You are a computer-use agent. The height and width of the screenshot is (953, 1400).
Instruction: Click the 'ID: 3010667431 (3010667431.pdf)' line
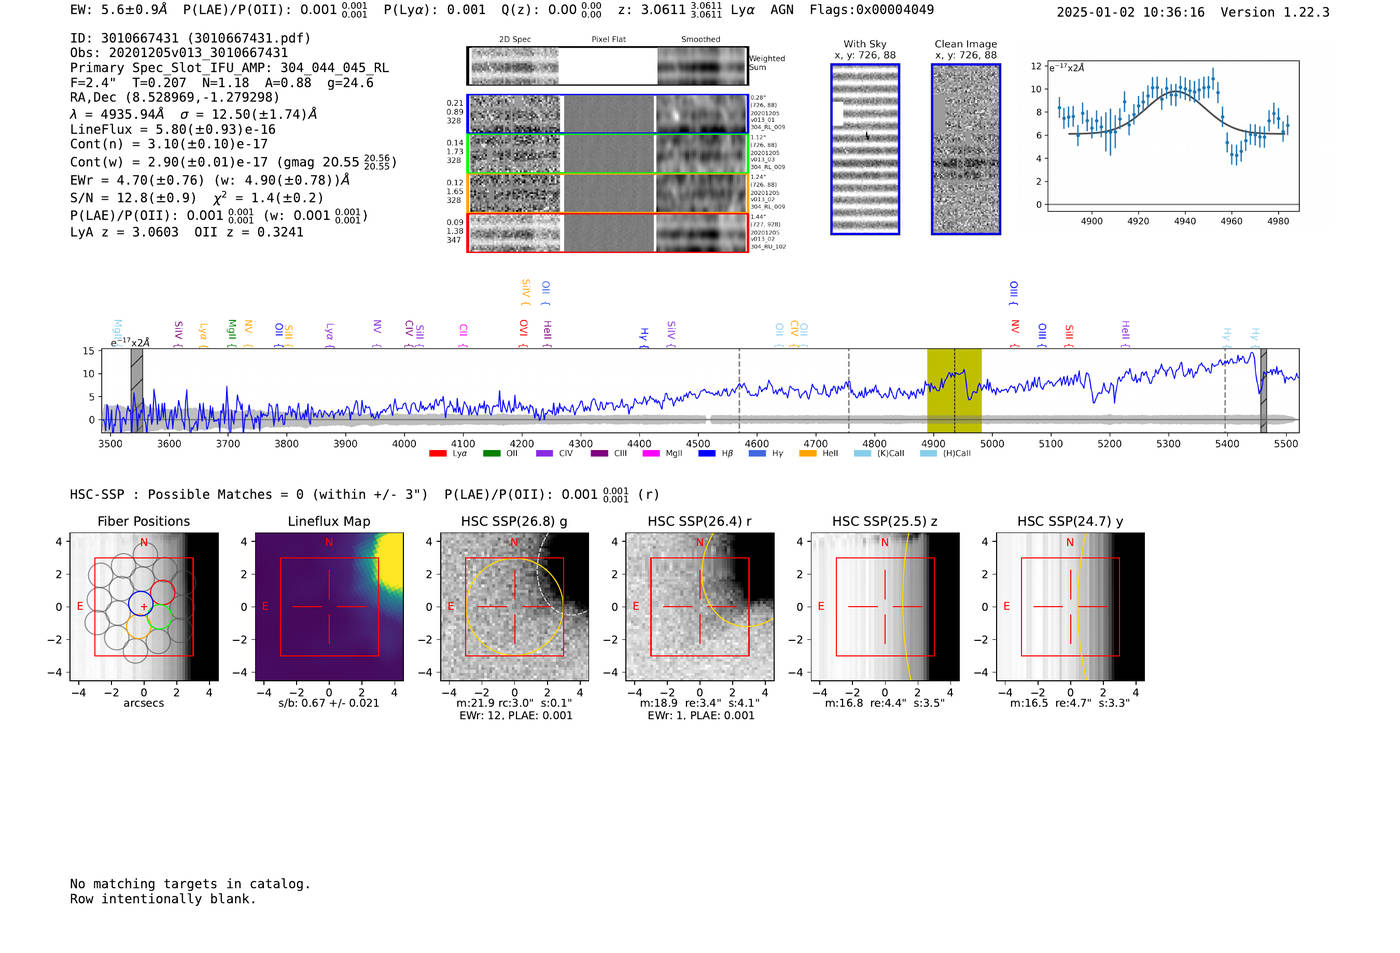click(x=190, y=38)
